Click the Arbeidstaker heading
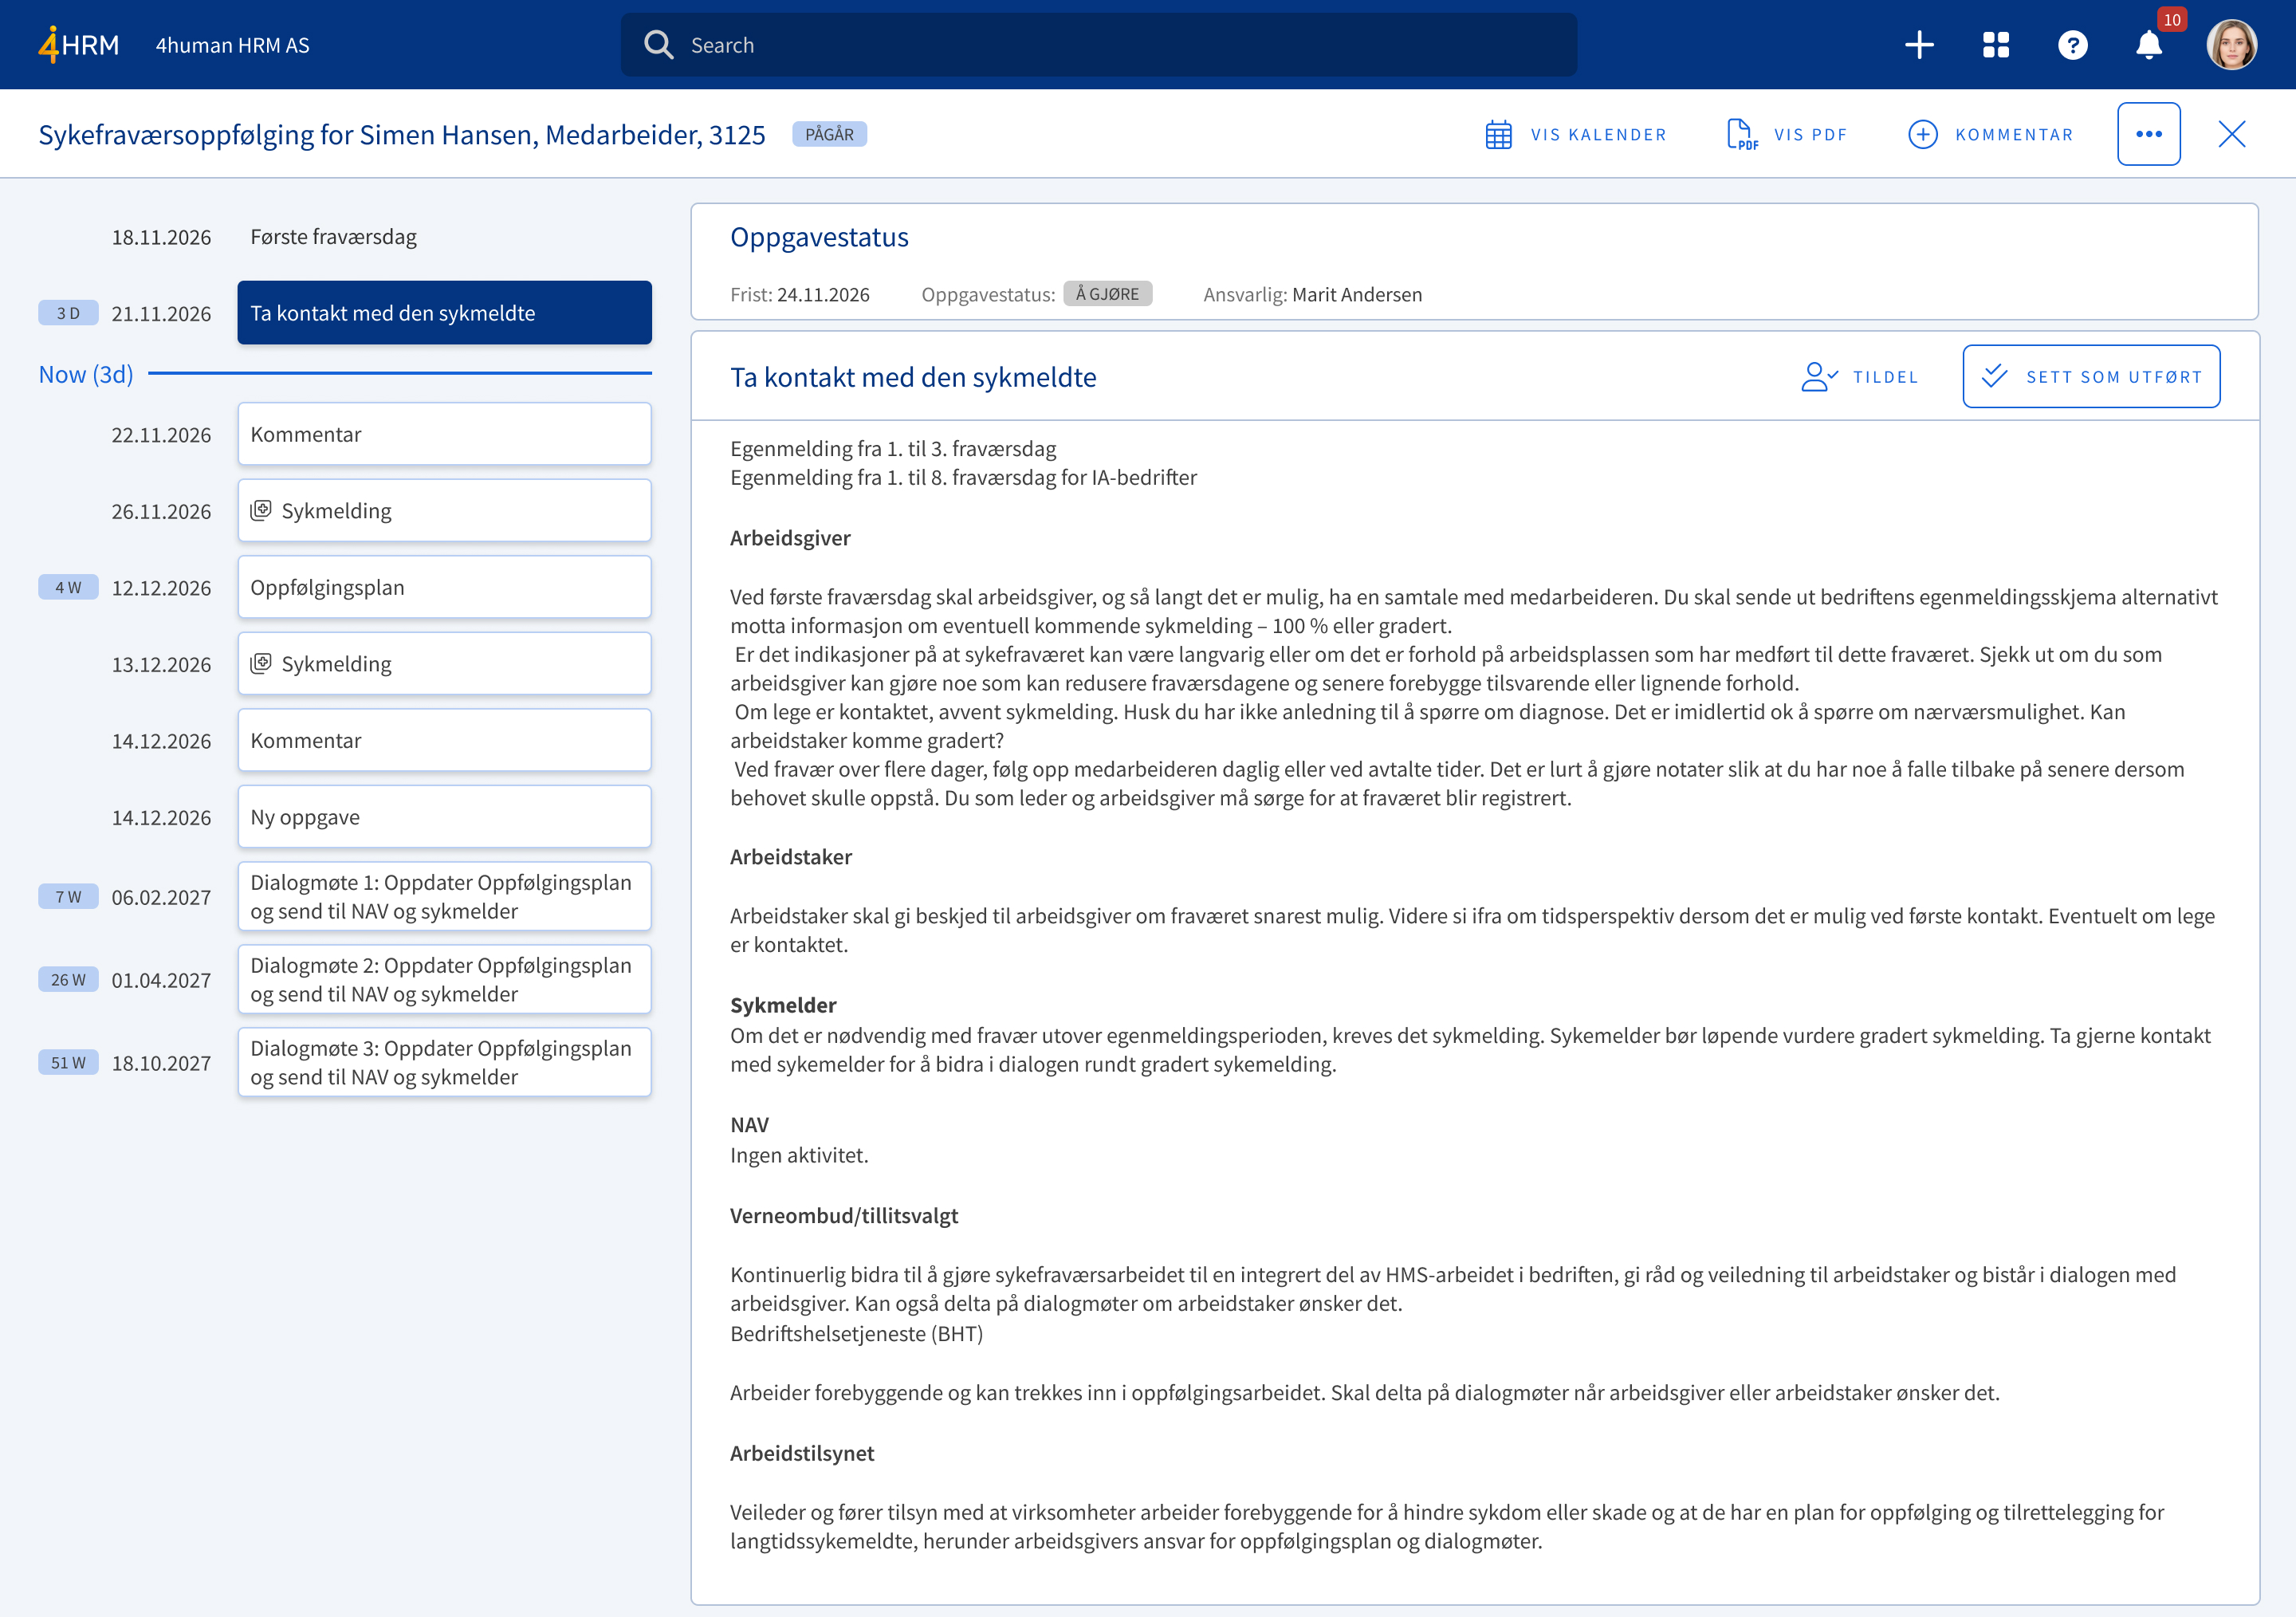This screenshot has width=2296, height=1617. click(x=790, y=857)
